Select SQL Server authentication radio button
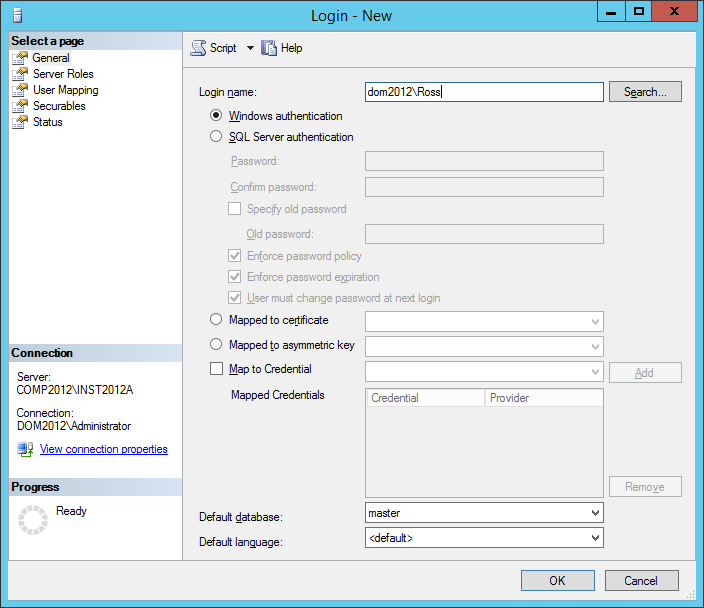Viewport: 704px width, 608px height. pos(216,136)
